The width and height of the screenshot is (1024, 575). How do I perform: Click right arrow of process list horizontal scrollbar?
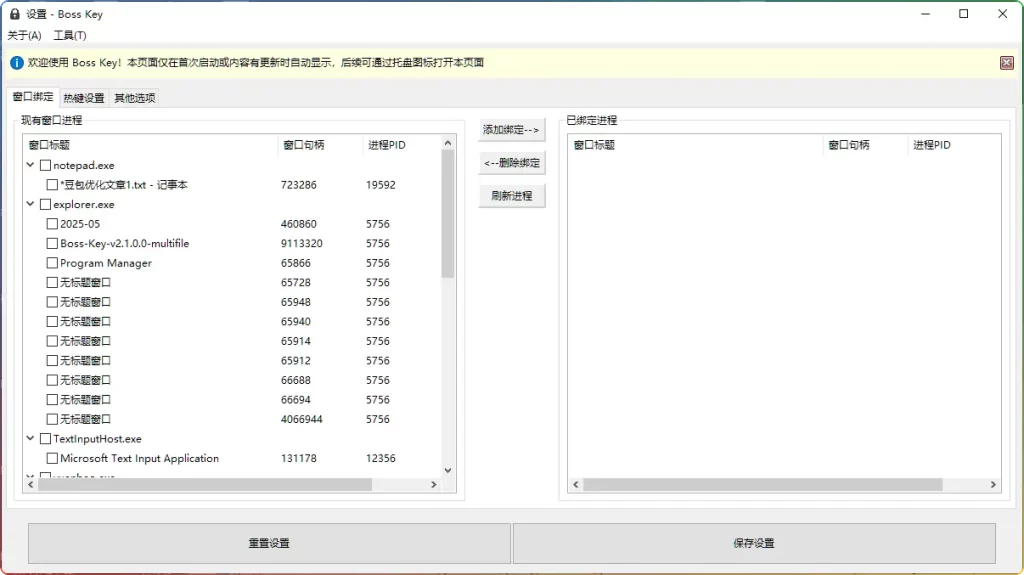point(434,485)
